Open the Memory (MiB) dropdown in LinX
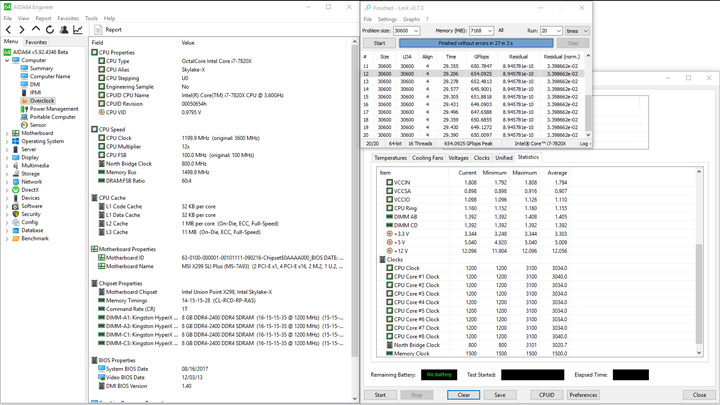Screen dimensions: 720x405 490,31
